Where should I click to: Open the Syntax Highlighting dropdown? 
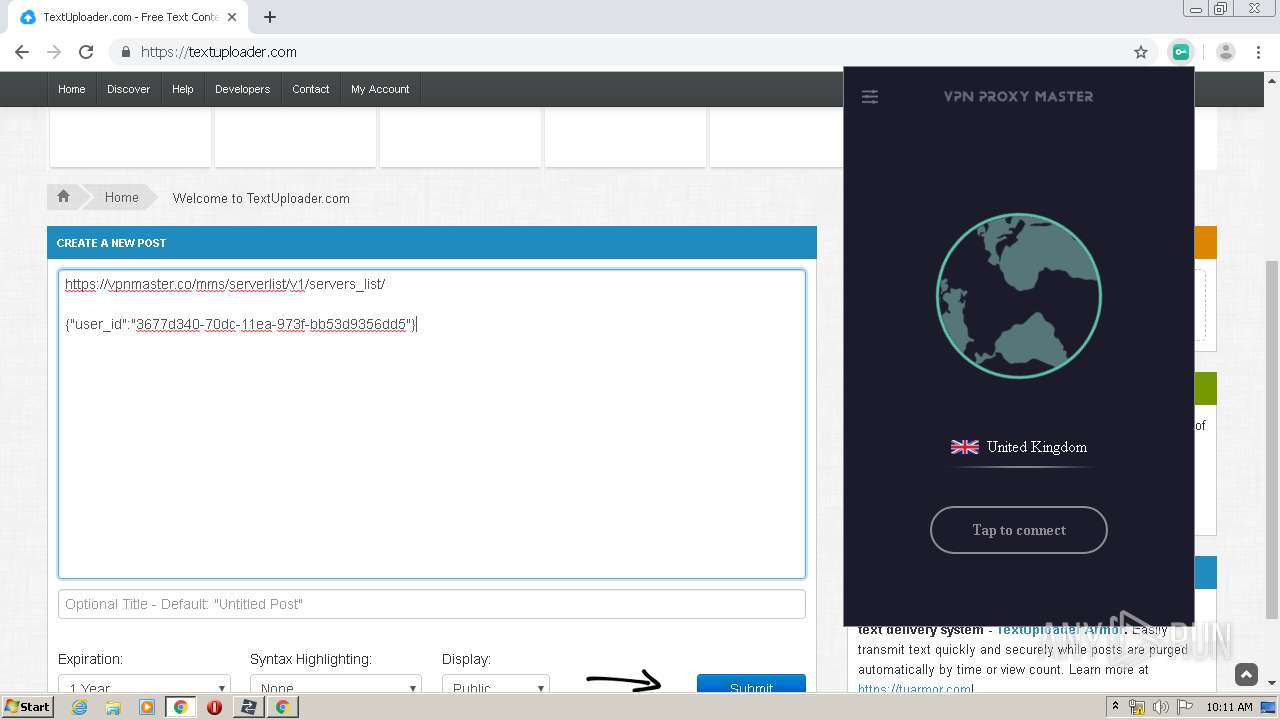point(336,685)
